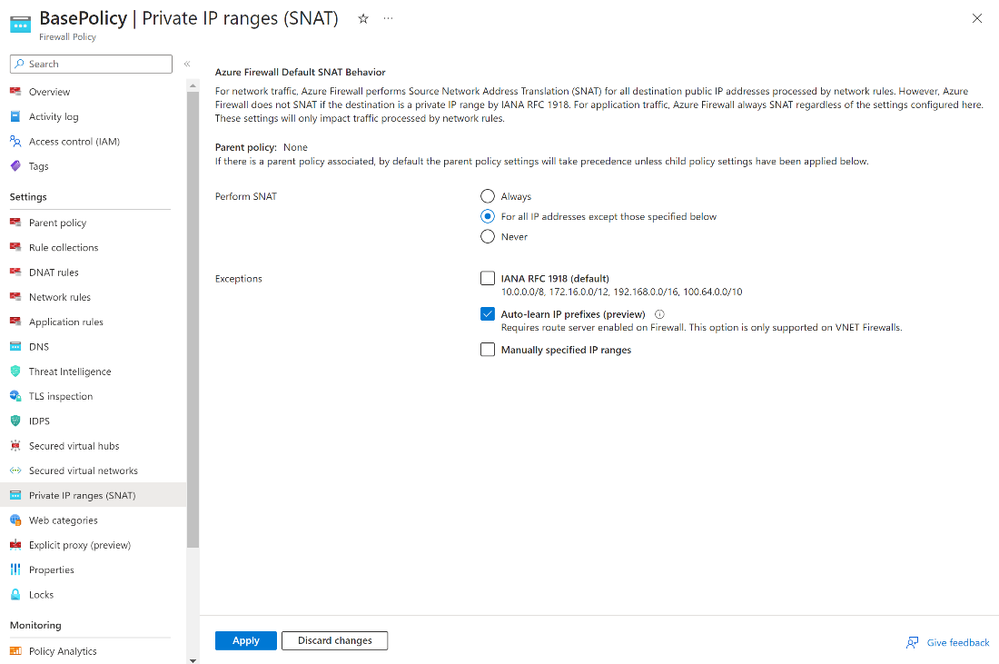Viewport: 999px width, 664px height.
Task: Click the Web categories icon
Action: (15, 521)
